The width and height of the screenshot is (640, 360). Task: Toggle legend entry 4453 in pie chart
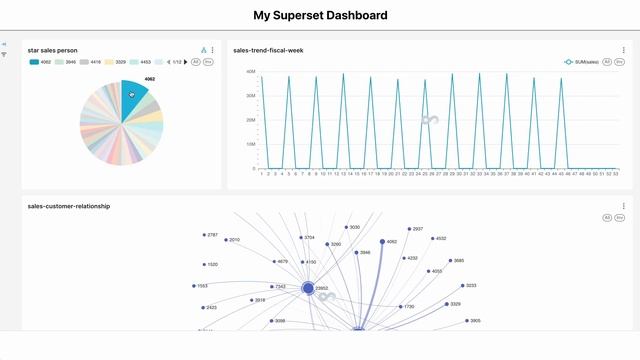coord(140,62)
